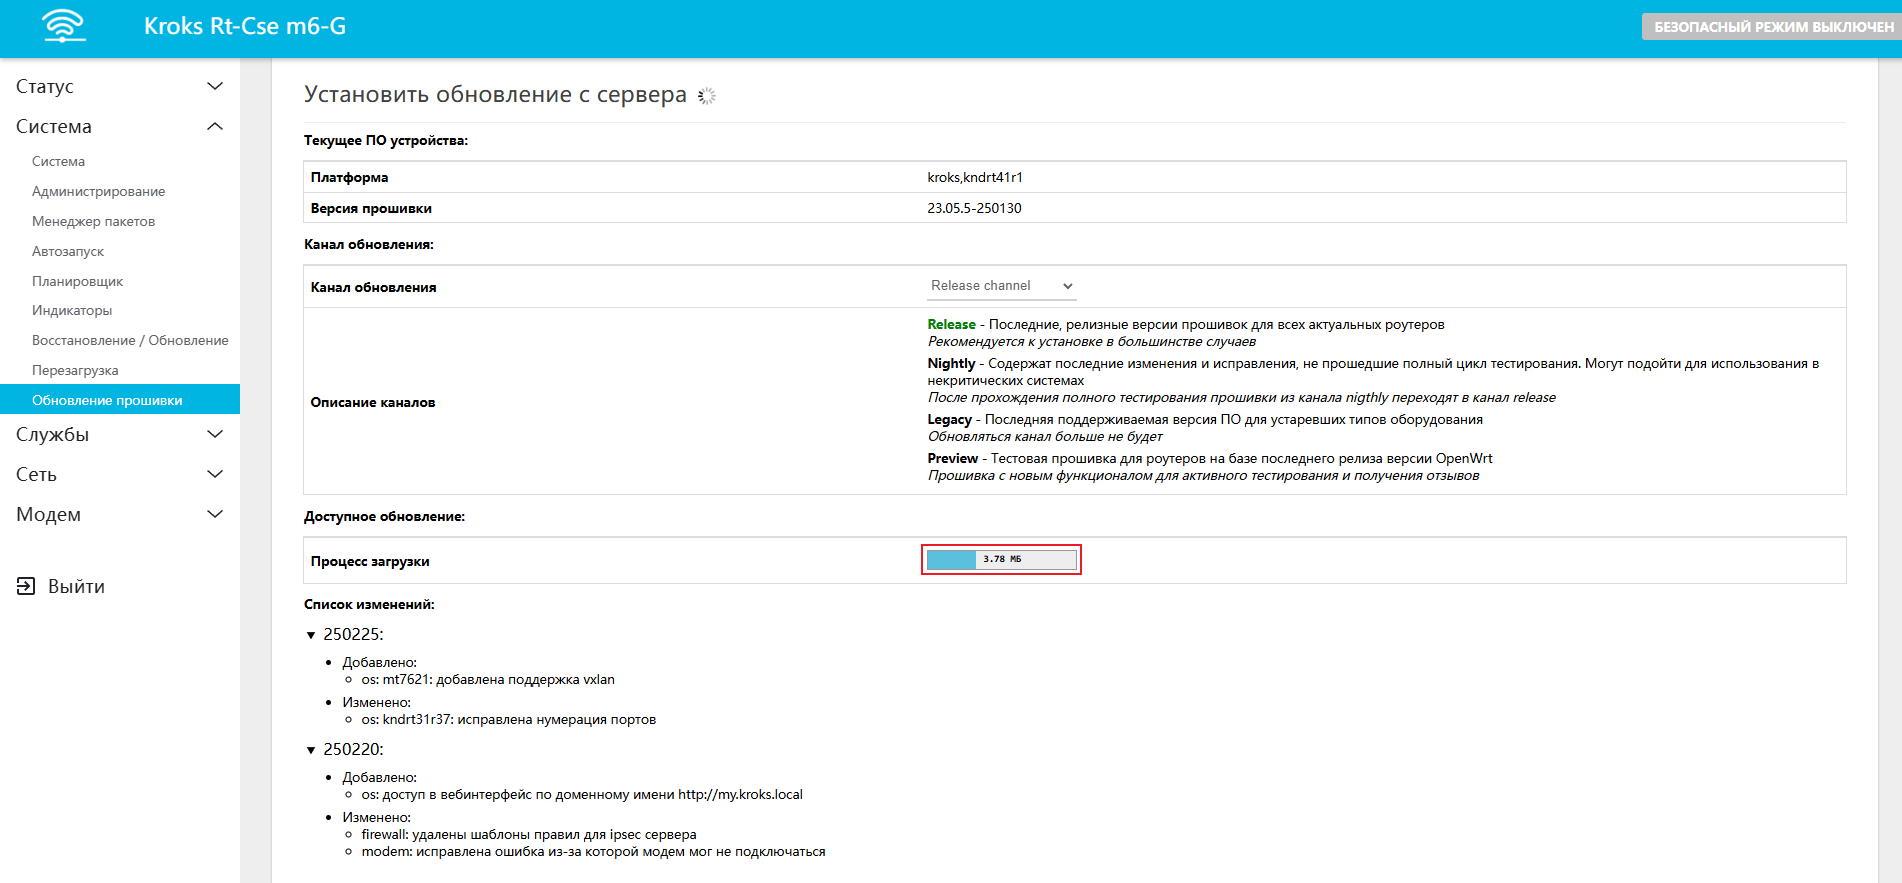The width and height of the screenshot is (1902, 883).
Task: Select Перезагрузка menu item
Action: (x=75, y=370)
